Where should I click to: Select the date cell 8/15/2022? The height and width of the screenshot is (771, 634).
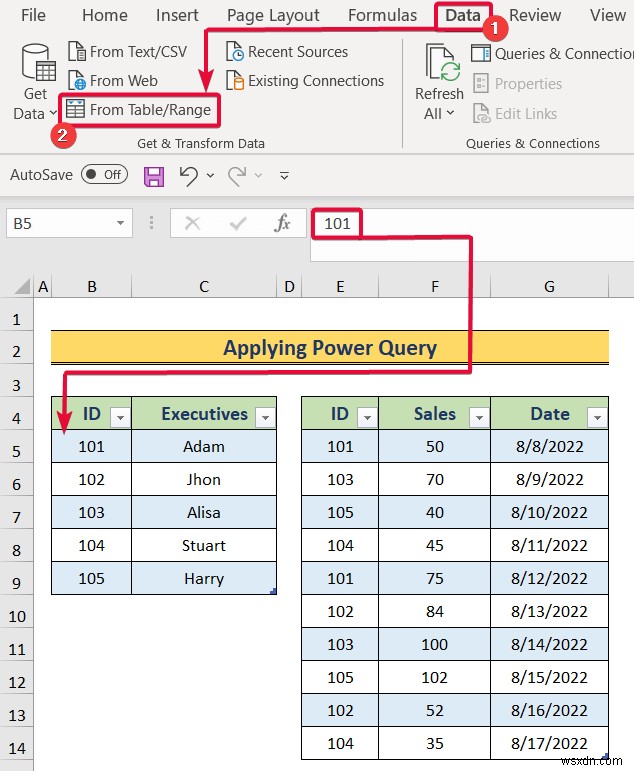pyautogui.click(x=549, y=677)
